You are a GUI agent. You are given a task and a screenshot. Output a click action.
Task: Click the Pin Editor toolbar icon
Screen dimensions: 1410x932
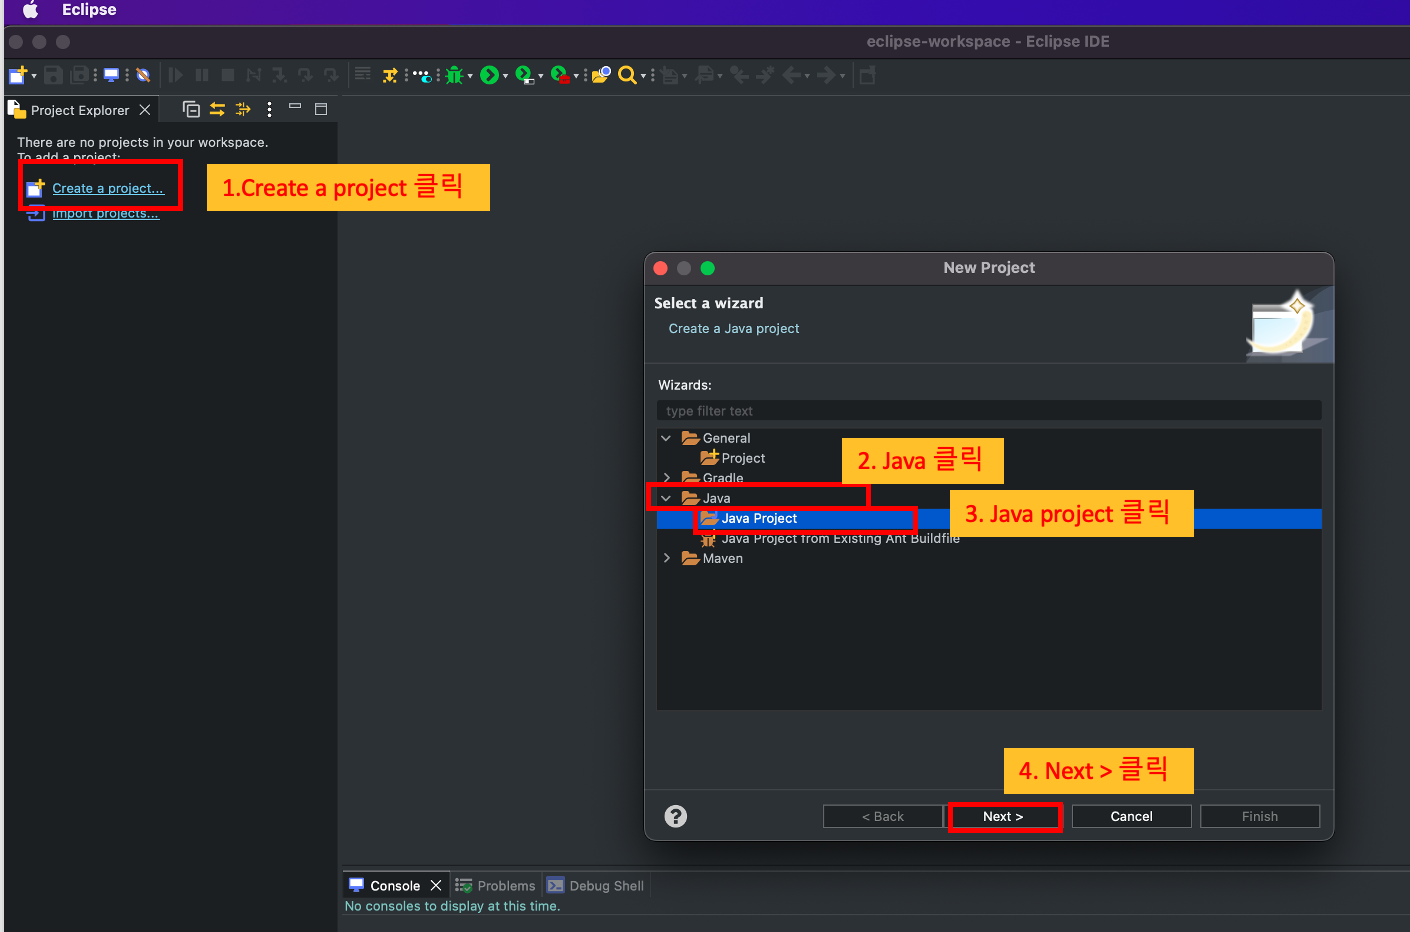click(x=867, y=75)
